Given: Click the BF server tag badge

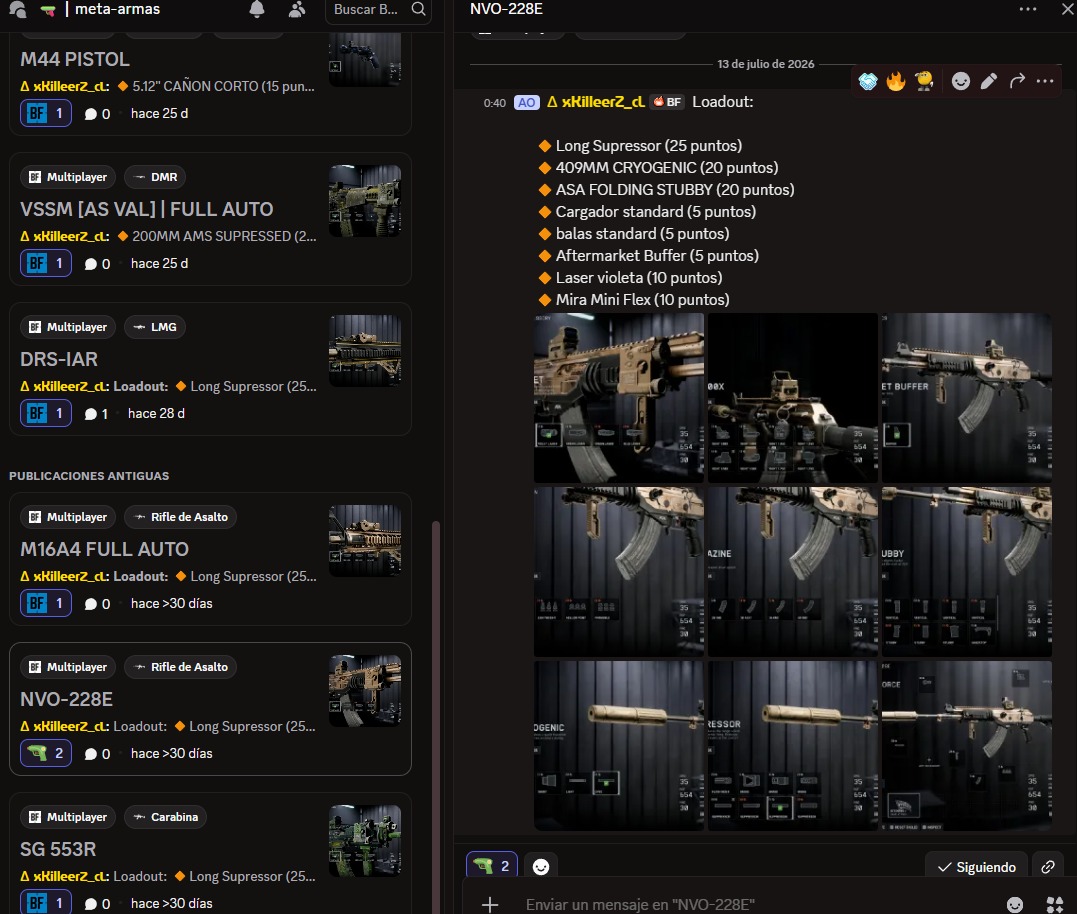Looking at the screenshot, I should click(667, 102).
